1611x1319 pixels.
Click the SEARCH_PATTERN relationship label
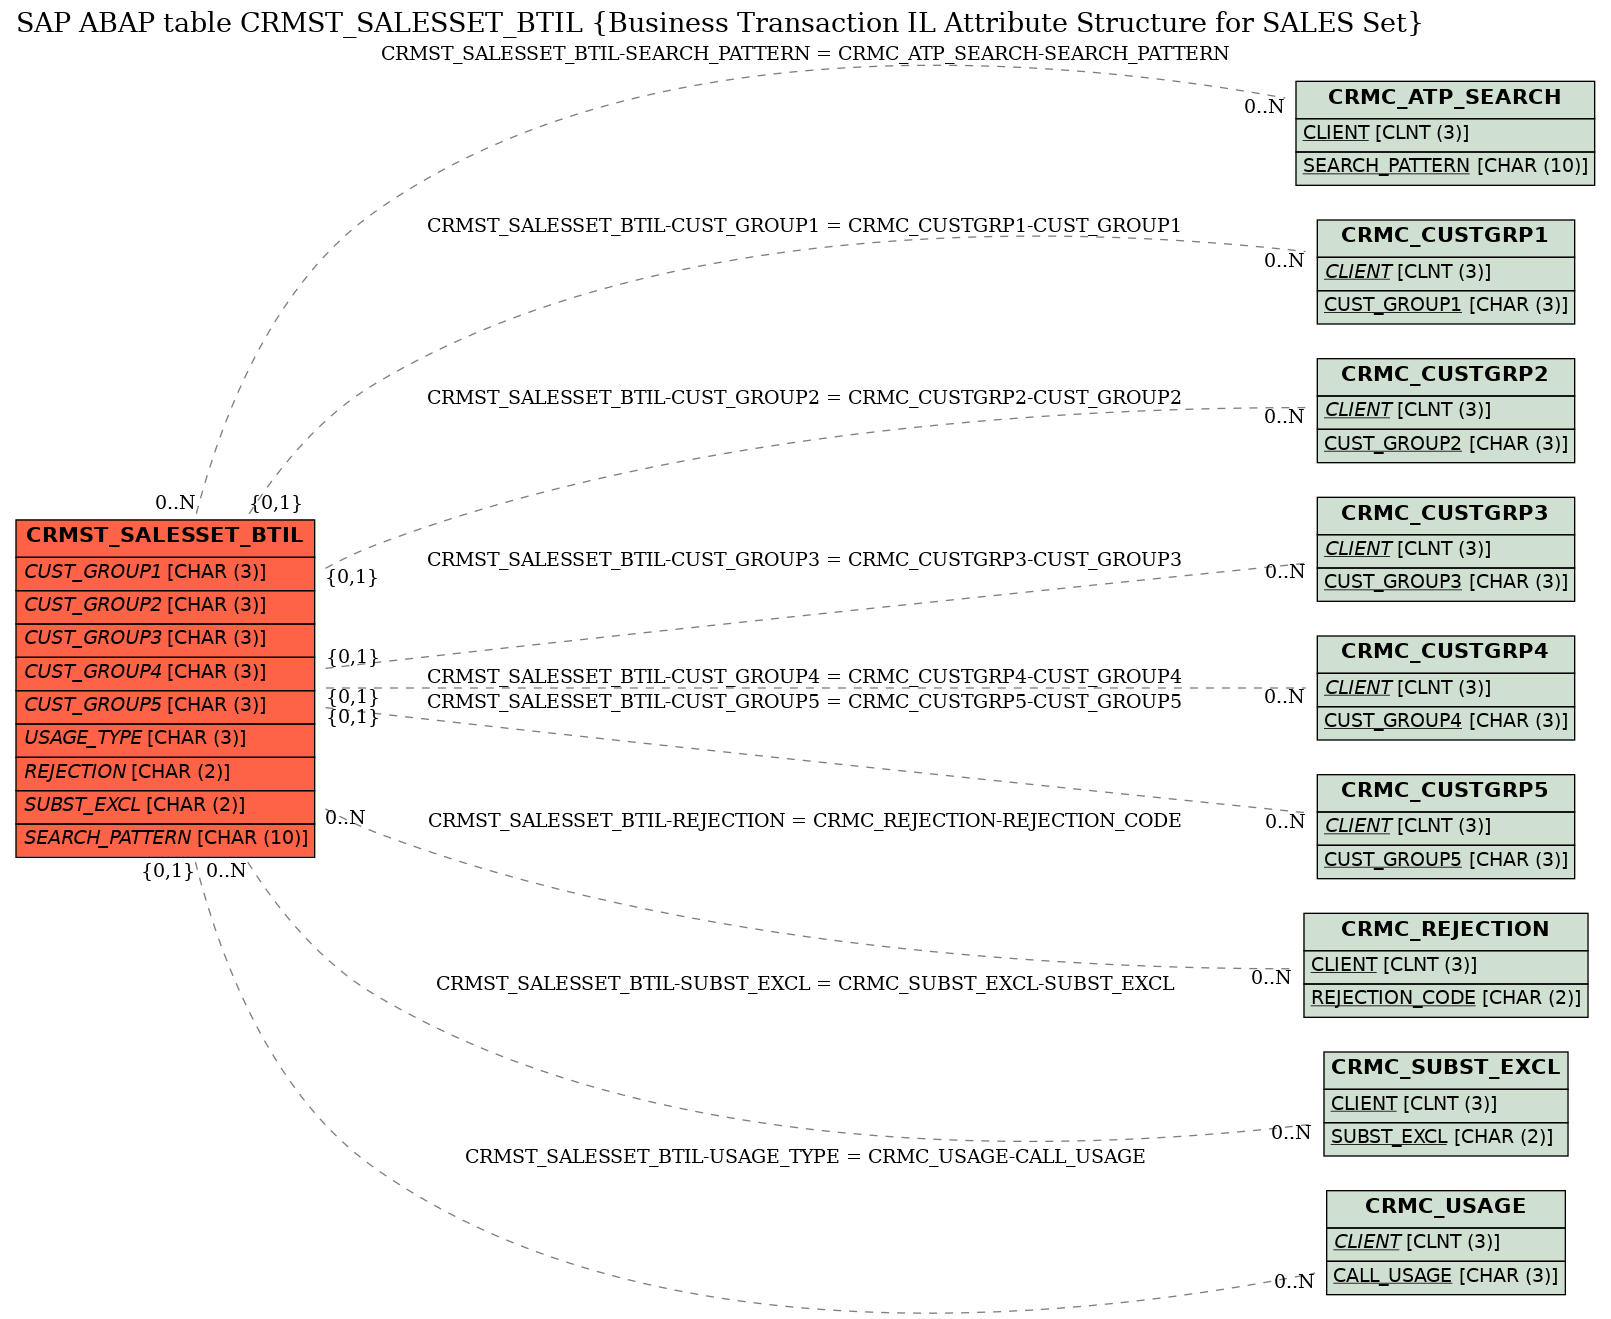(805, 54)
